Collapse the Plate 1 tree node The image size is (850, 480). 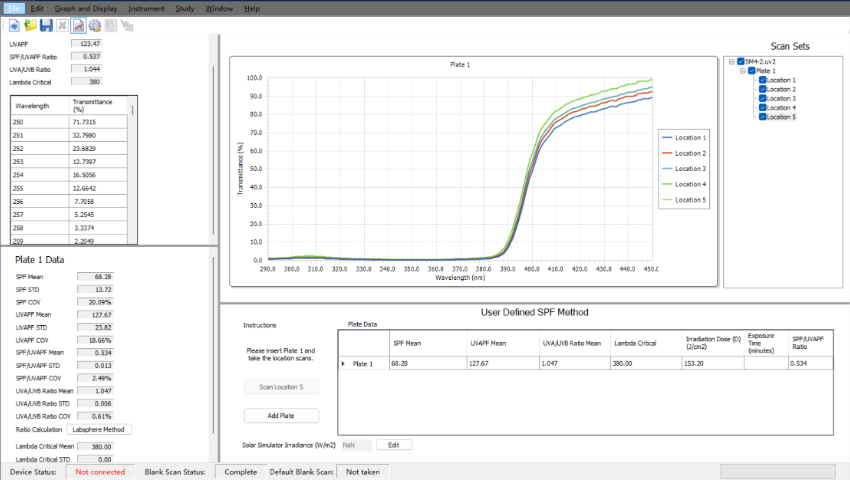click(743, 71)
